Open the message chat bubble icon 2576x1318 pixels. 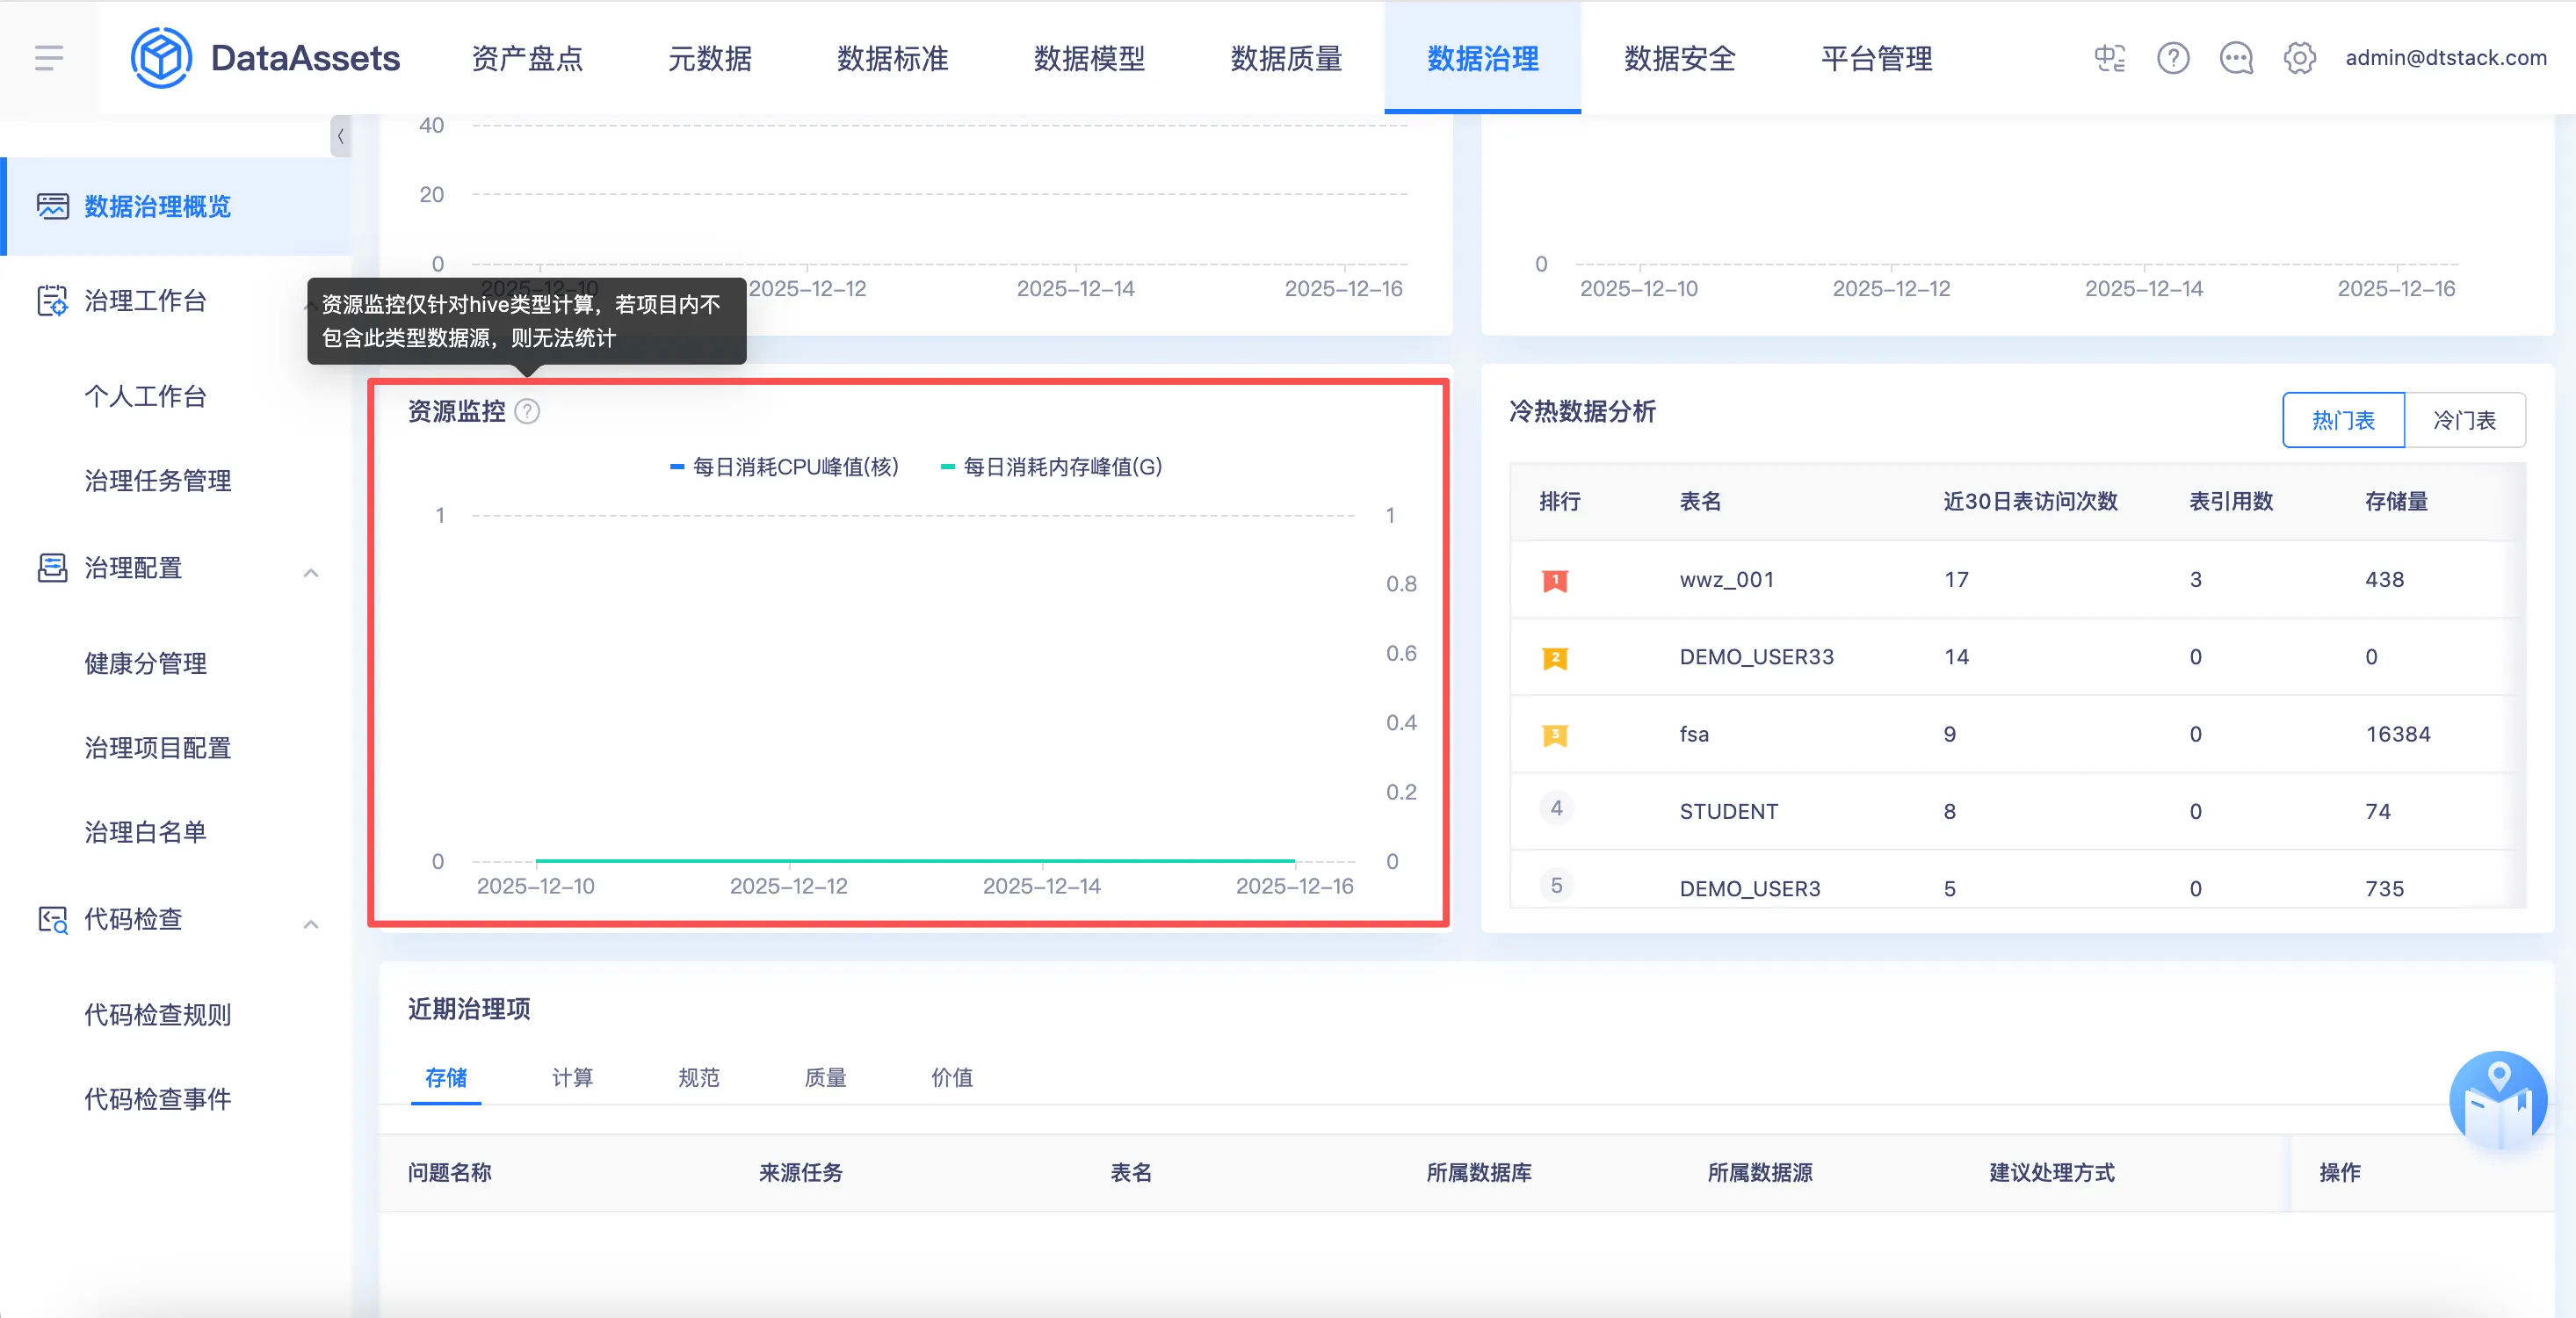[x=2236, y=58]
